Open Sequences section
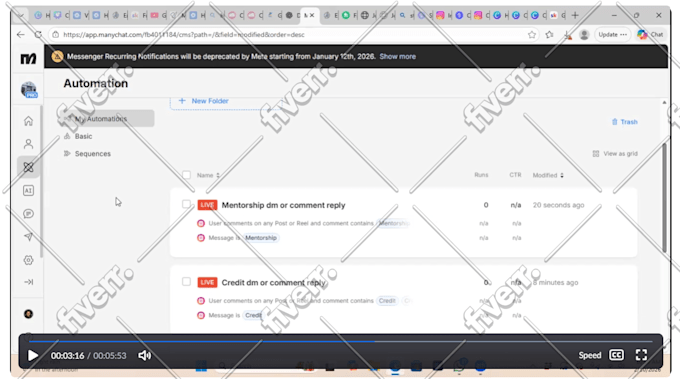680x379 pixels. pyautogui.click(x=88, y=154)
